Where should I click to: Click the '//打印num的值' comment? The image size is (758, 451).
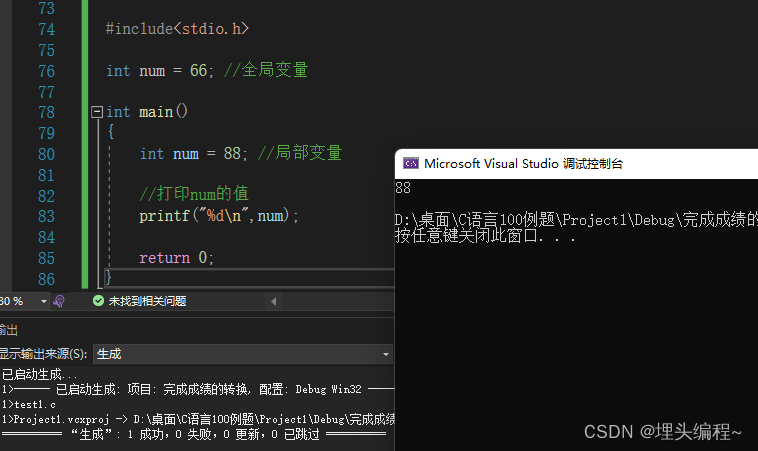coord(194,194)
